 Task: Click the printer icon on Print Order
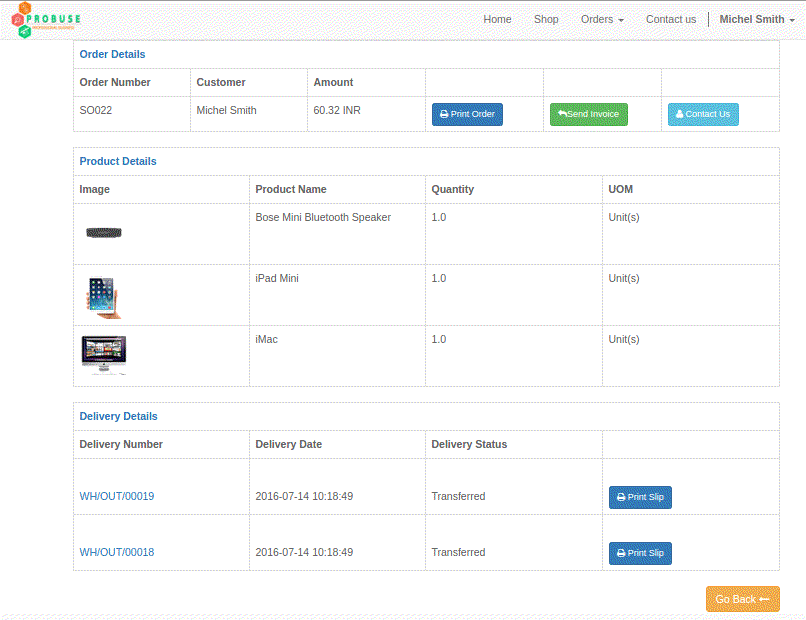tap(444, 115)
